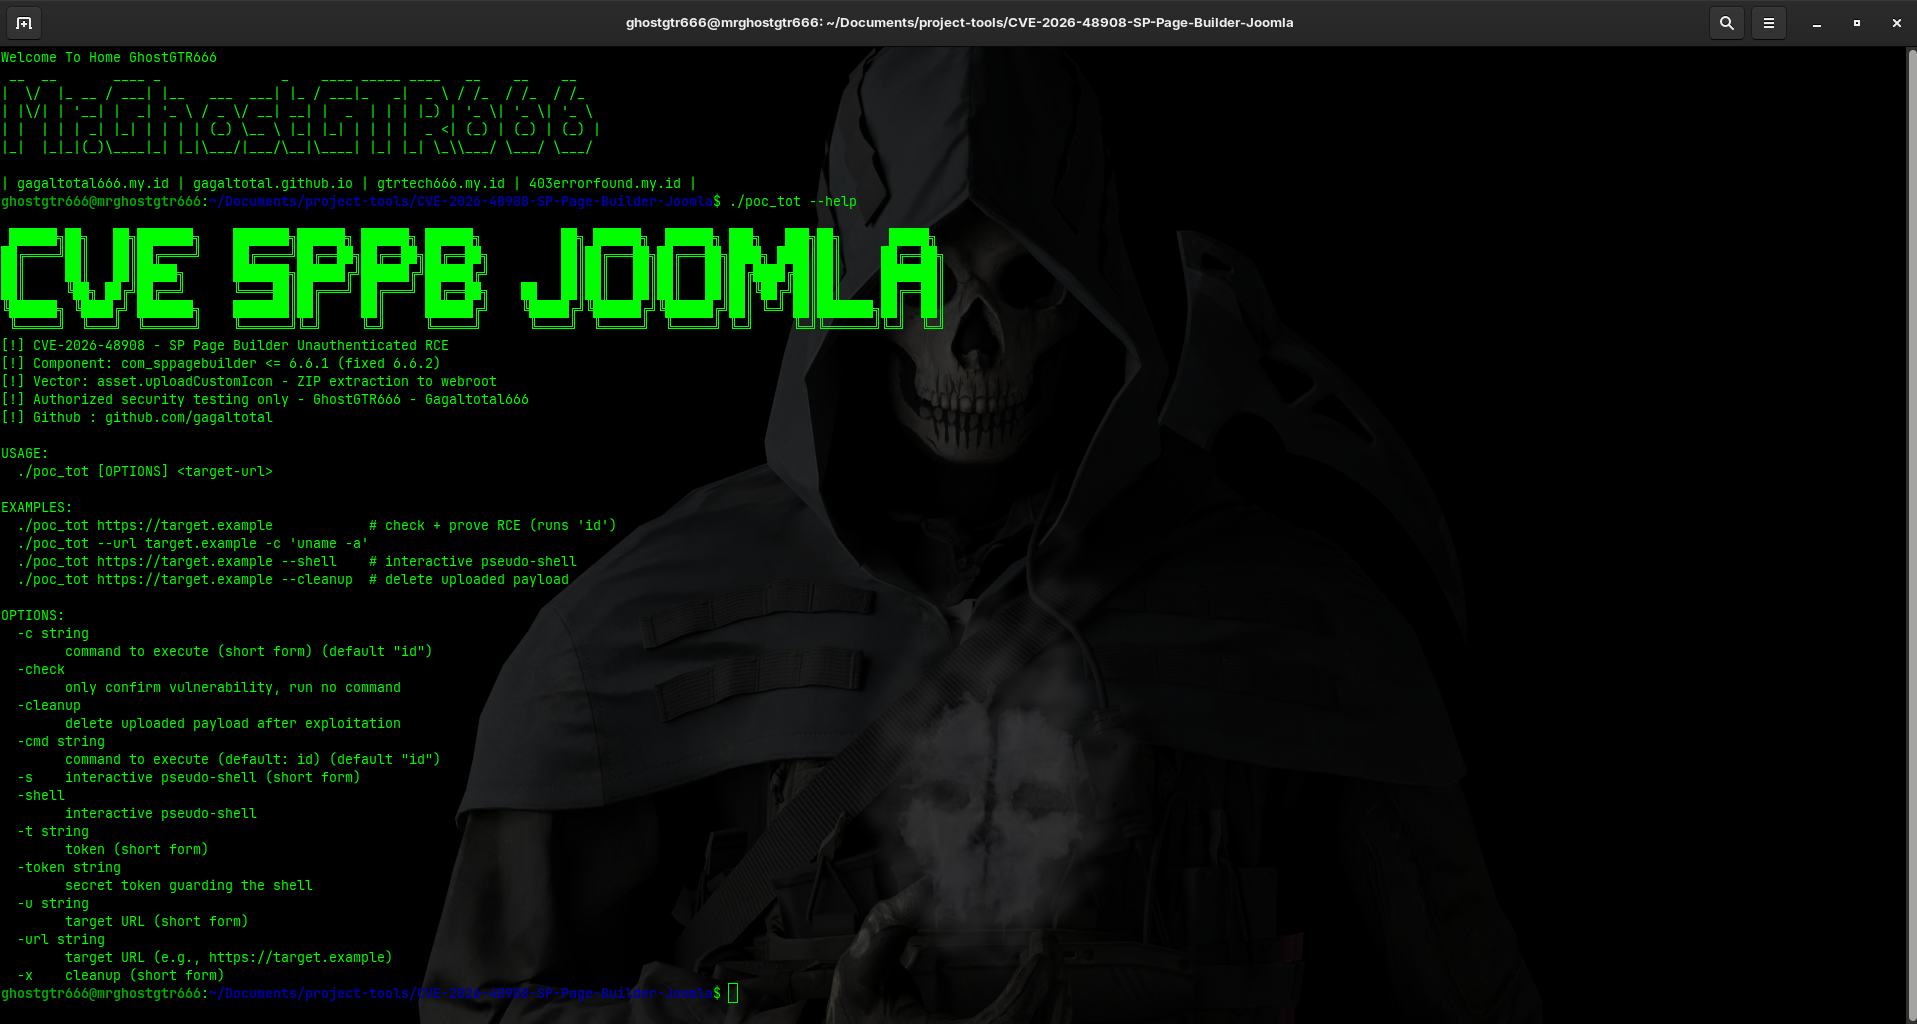Maximize the terminal window
This screenshot has width=1917, height=1024.
pos(1856,22)
